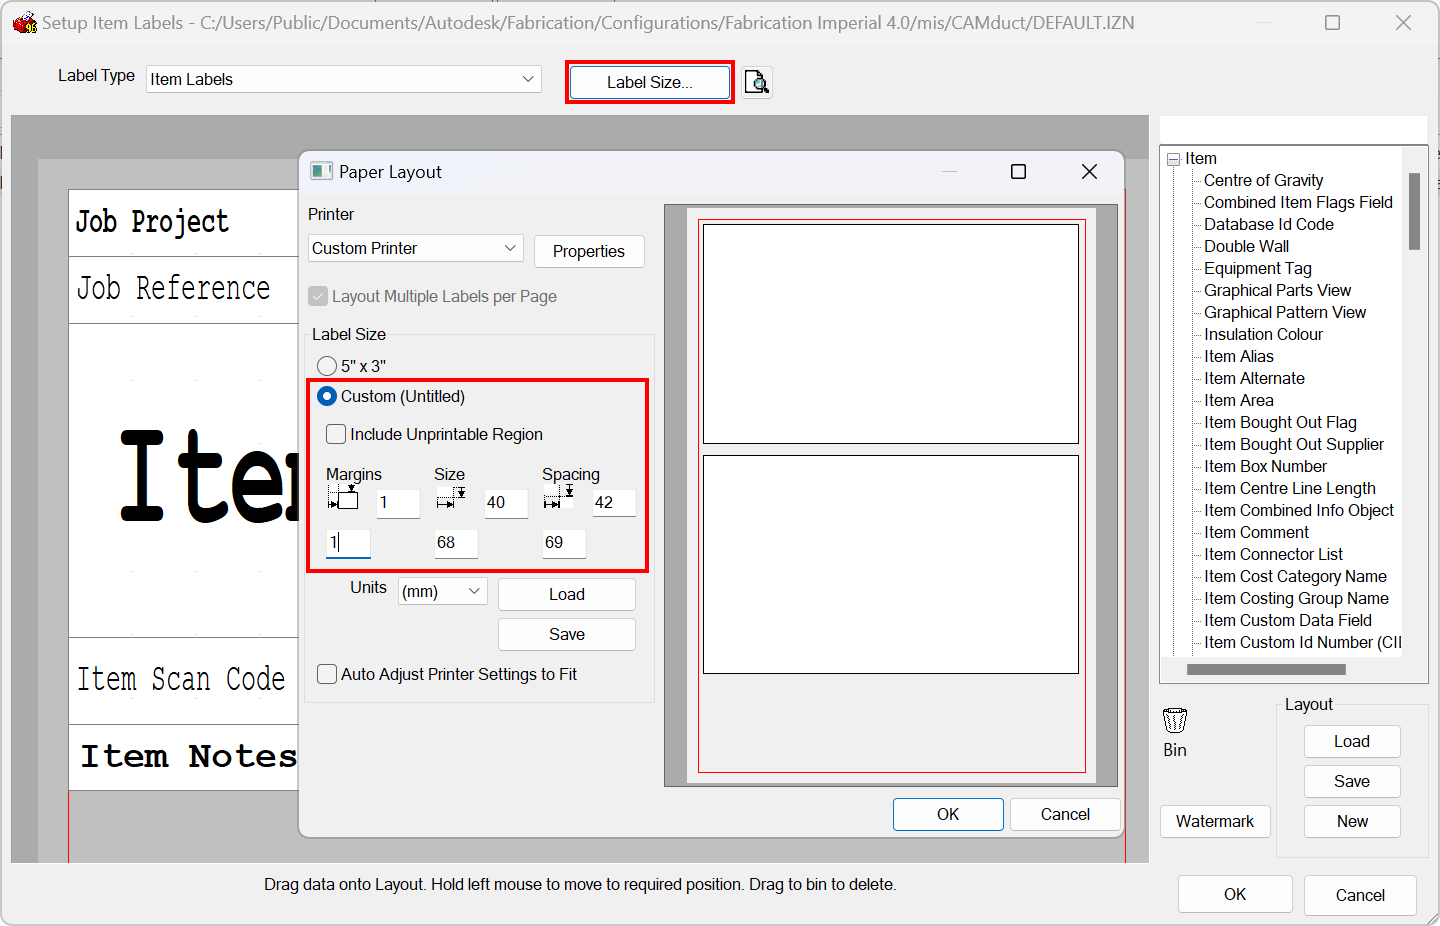
Task: Select the 5" x 3" label size
Action: (x=326, y=365)
